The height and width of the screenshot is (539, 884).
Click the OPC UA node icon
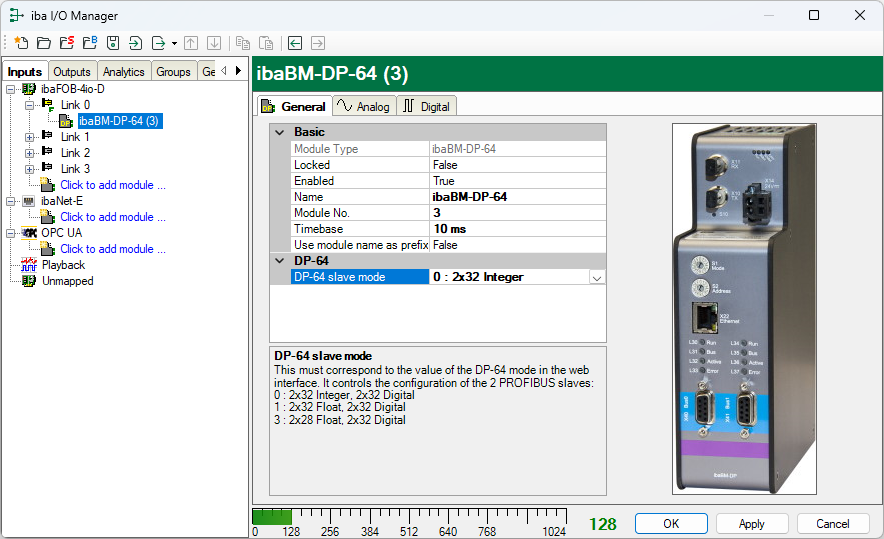pyautogui.click(x=29, y=233)
